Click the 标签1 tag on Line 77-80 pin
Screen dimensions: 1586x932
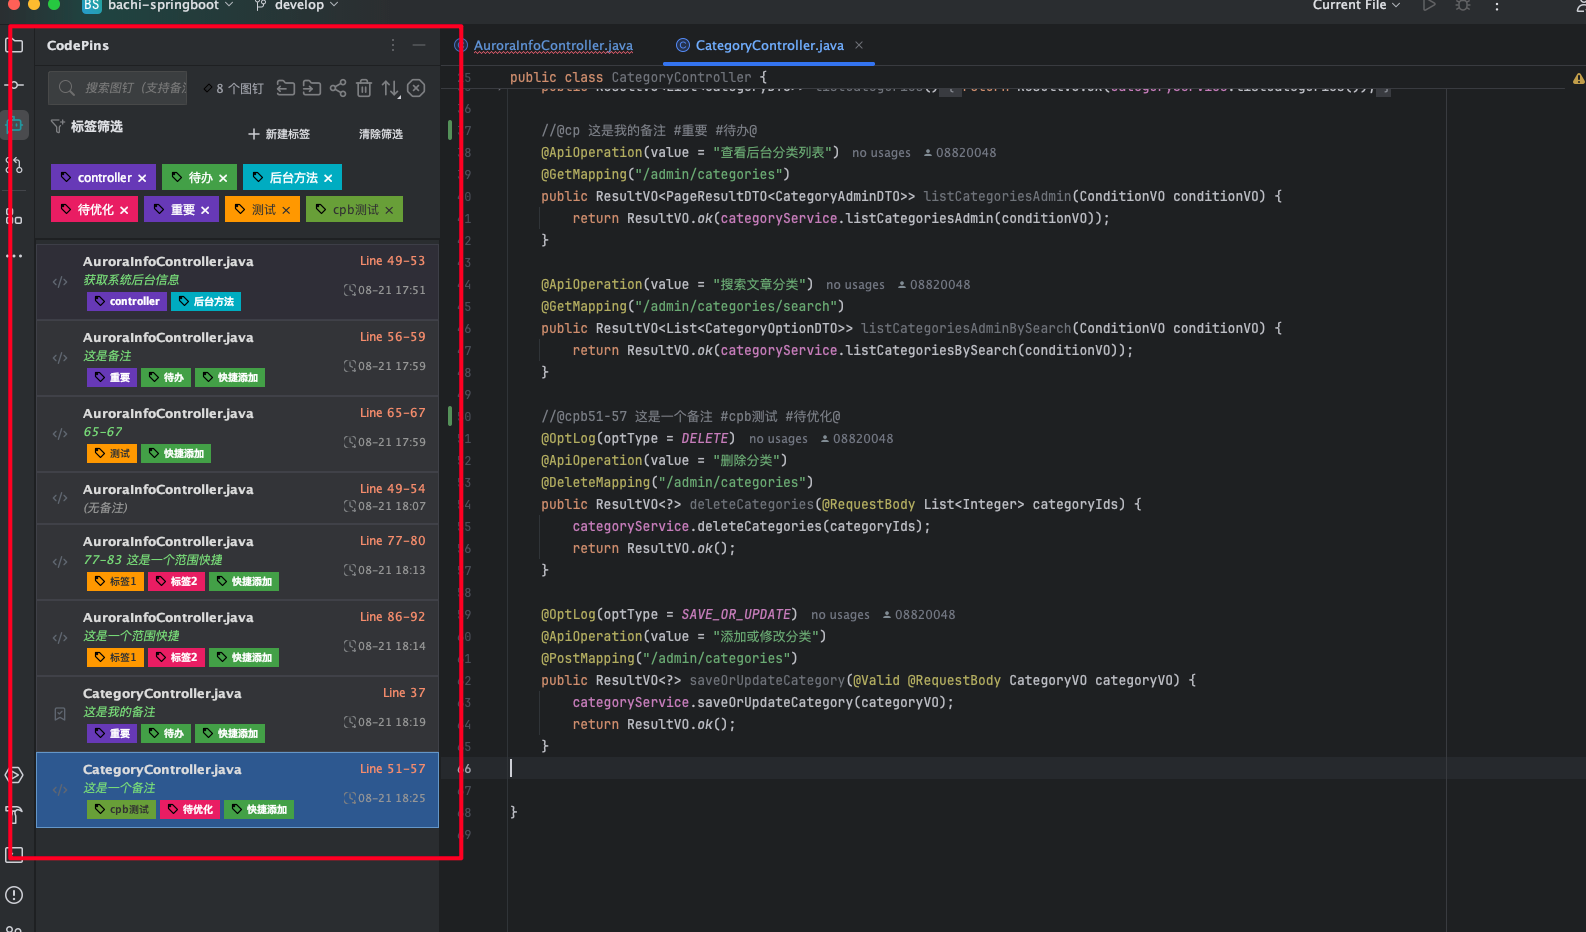115,582
